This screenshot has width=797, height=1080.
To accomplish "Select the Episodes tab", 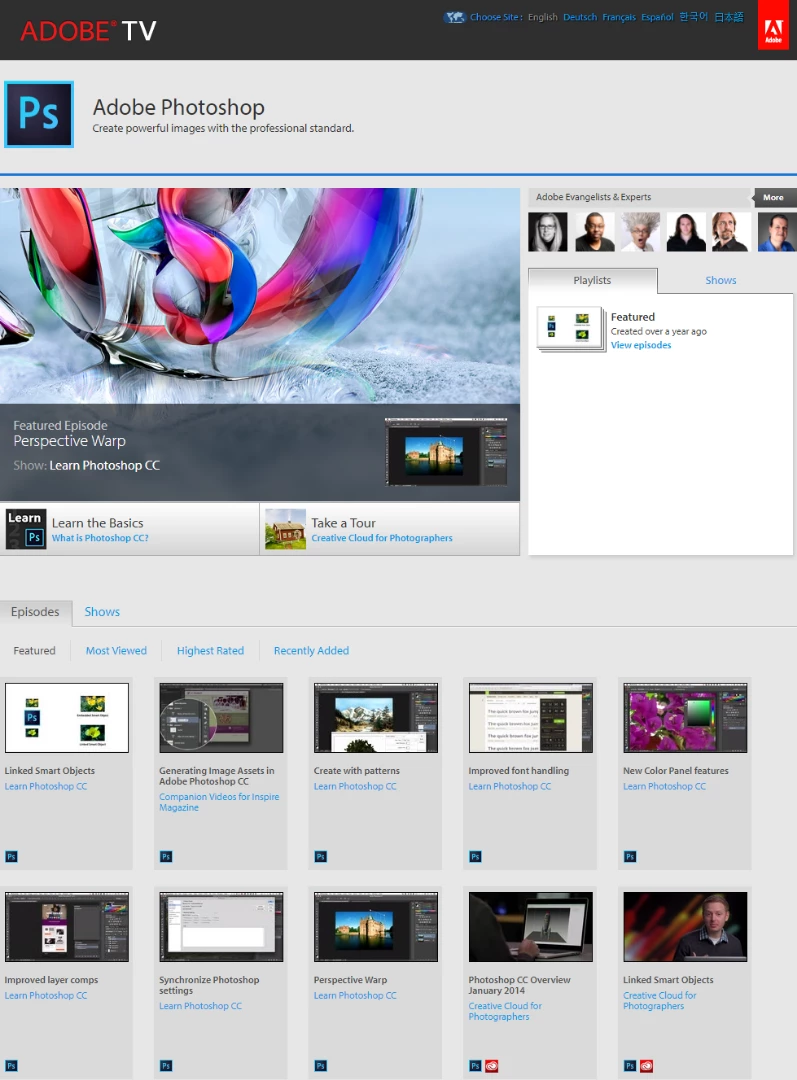I will tap(35, 612).
